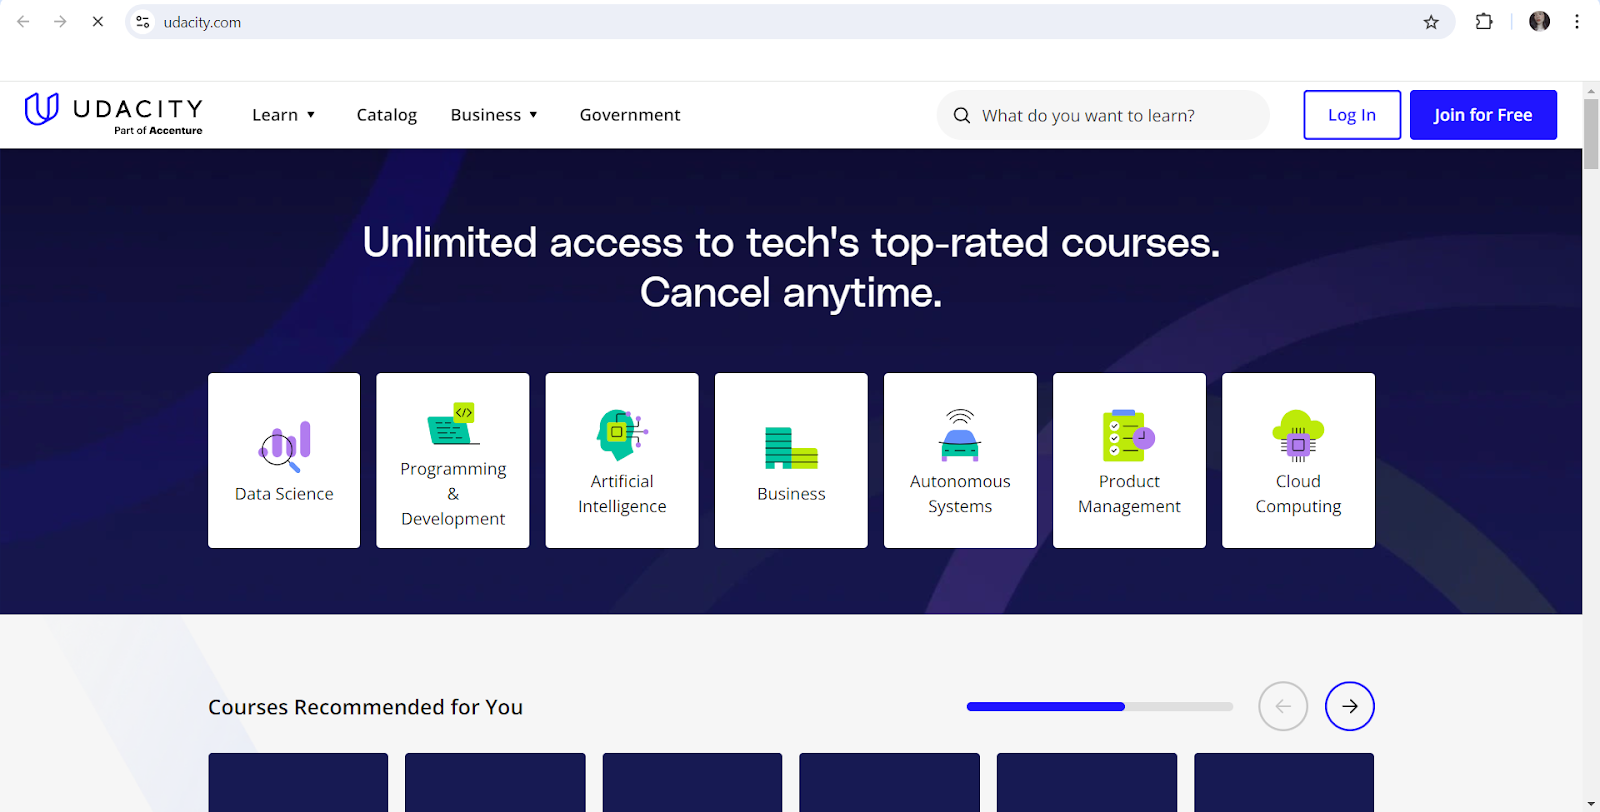The image size is (1600, 812).
Task: Click the 'Cancel anytime.' headline text
Action: point(791,293)
